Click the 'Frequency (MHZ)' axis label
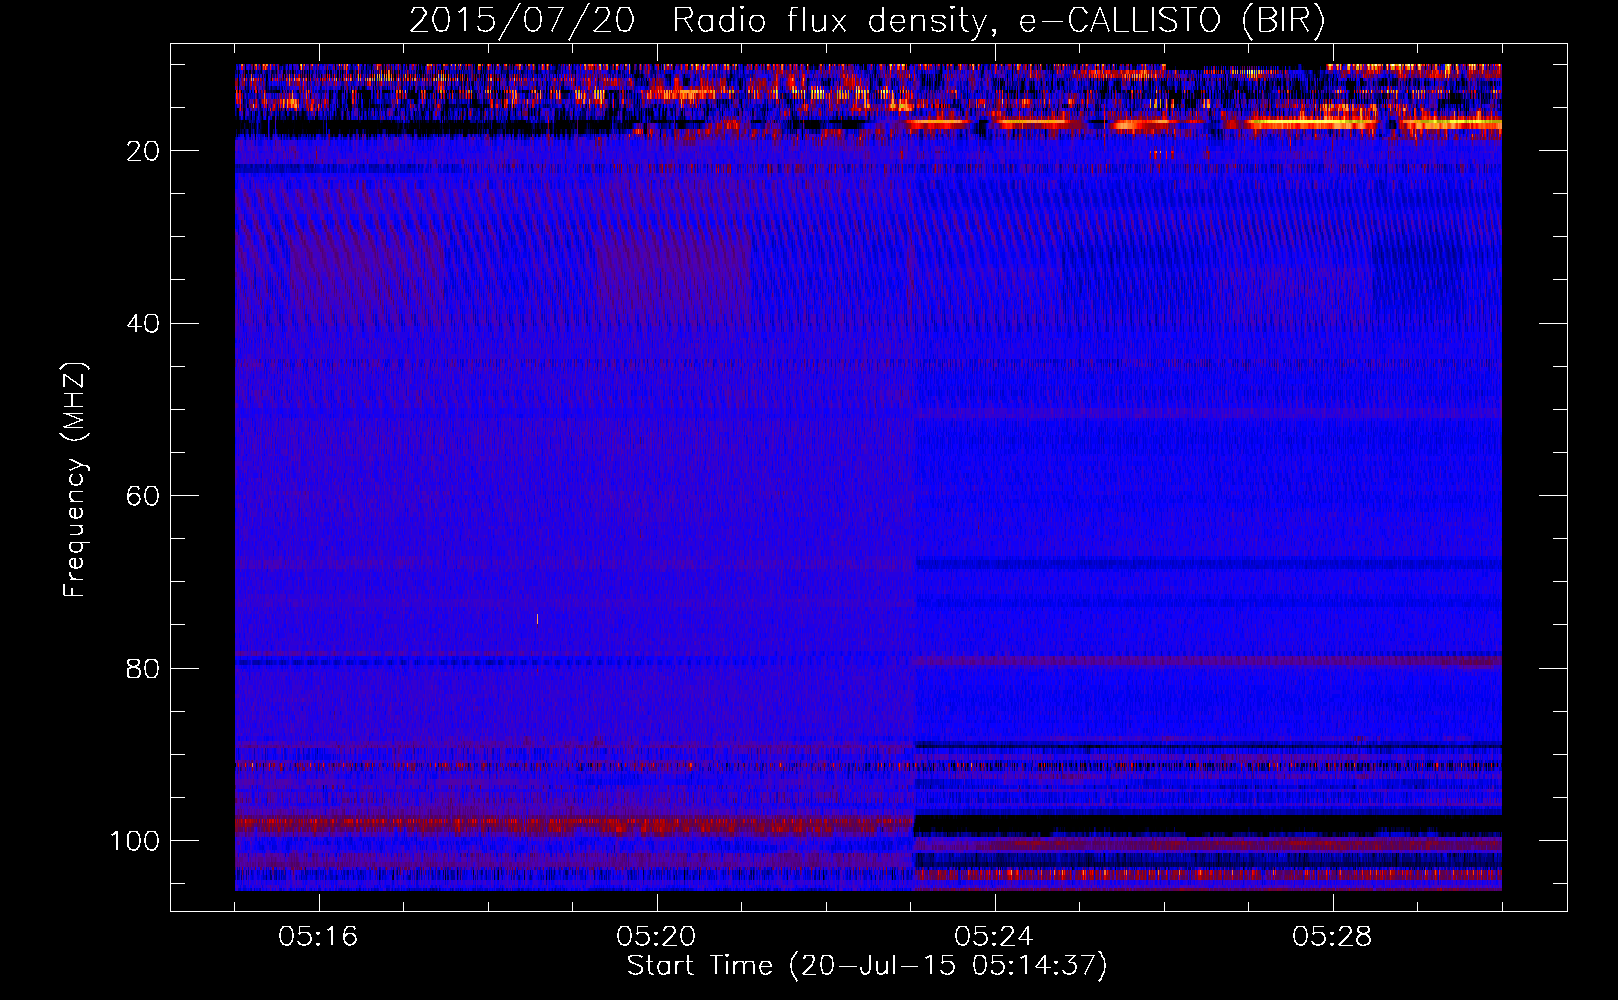The image size is (1618, 1000). pos(75,479)
